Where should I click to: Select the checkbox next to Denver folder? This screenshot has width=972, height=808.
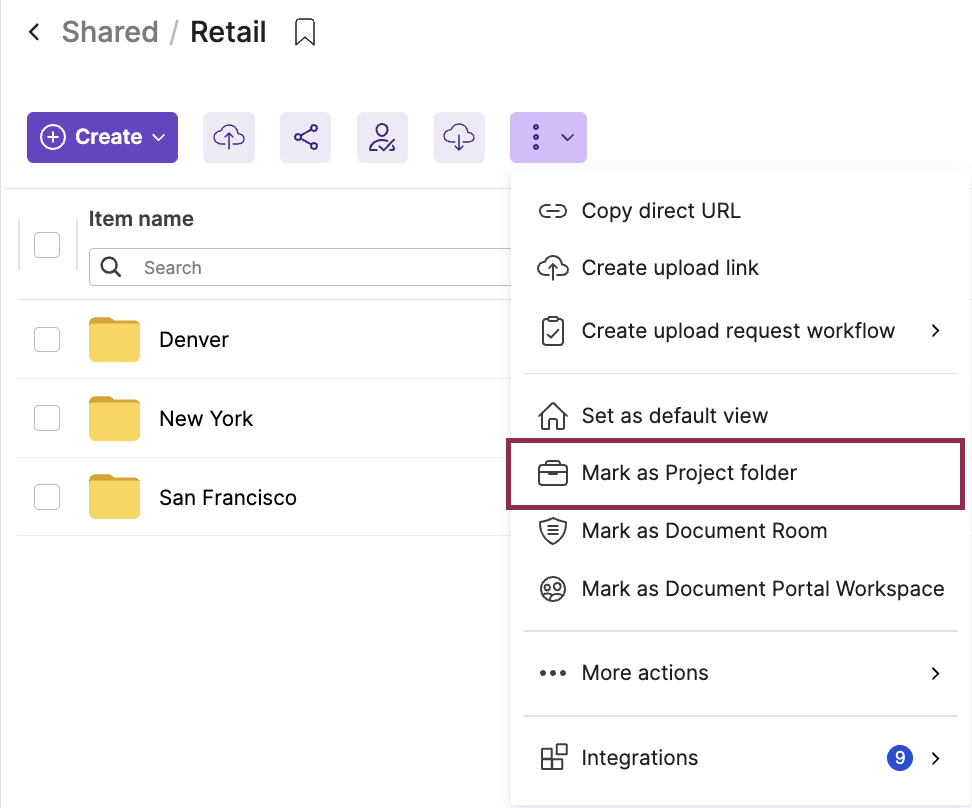pyautogui.click(x=47, y=339)
